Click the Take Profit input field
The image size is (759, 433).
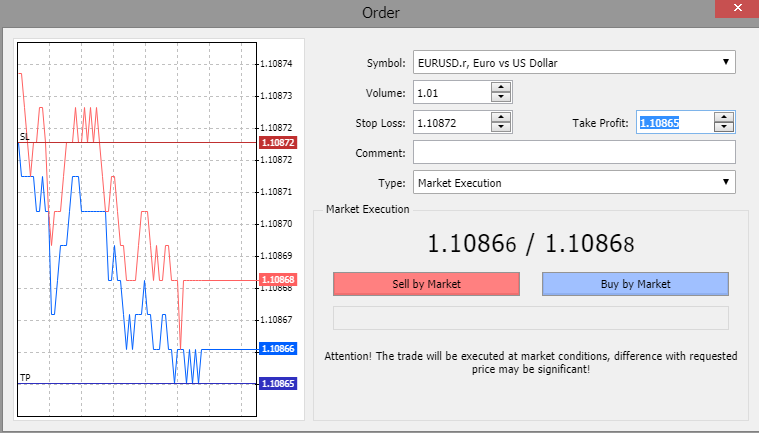[675, 122]
